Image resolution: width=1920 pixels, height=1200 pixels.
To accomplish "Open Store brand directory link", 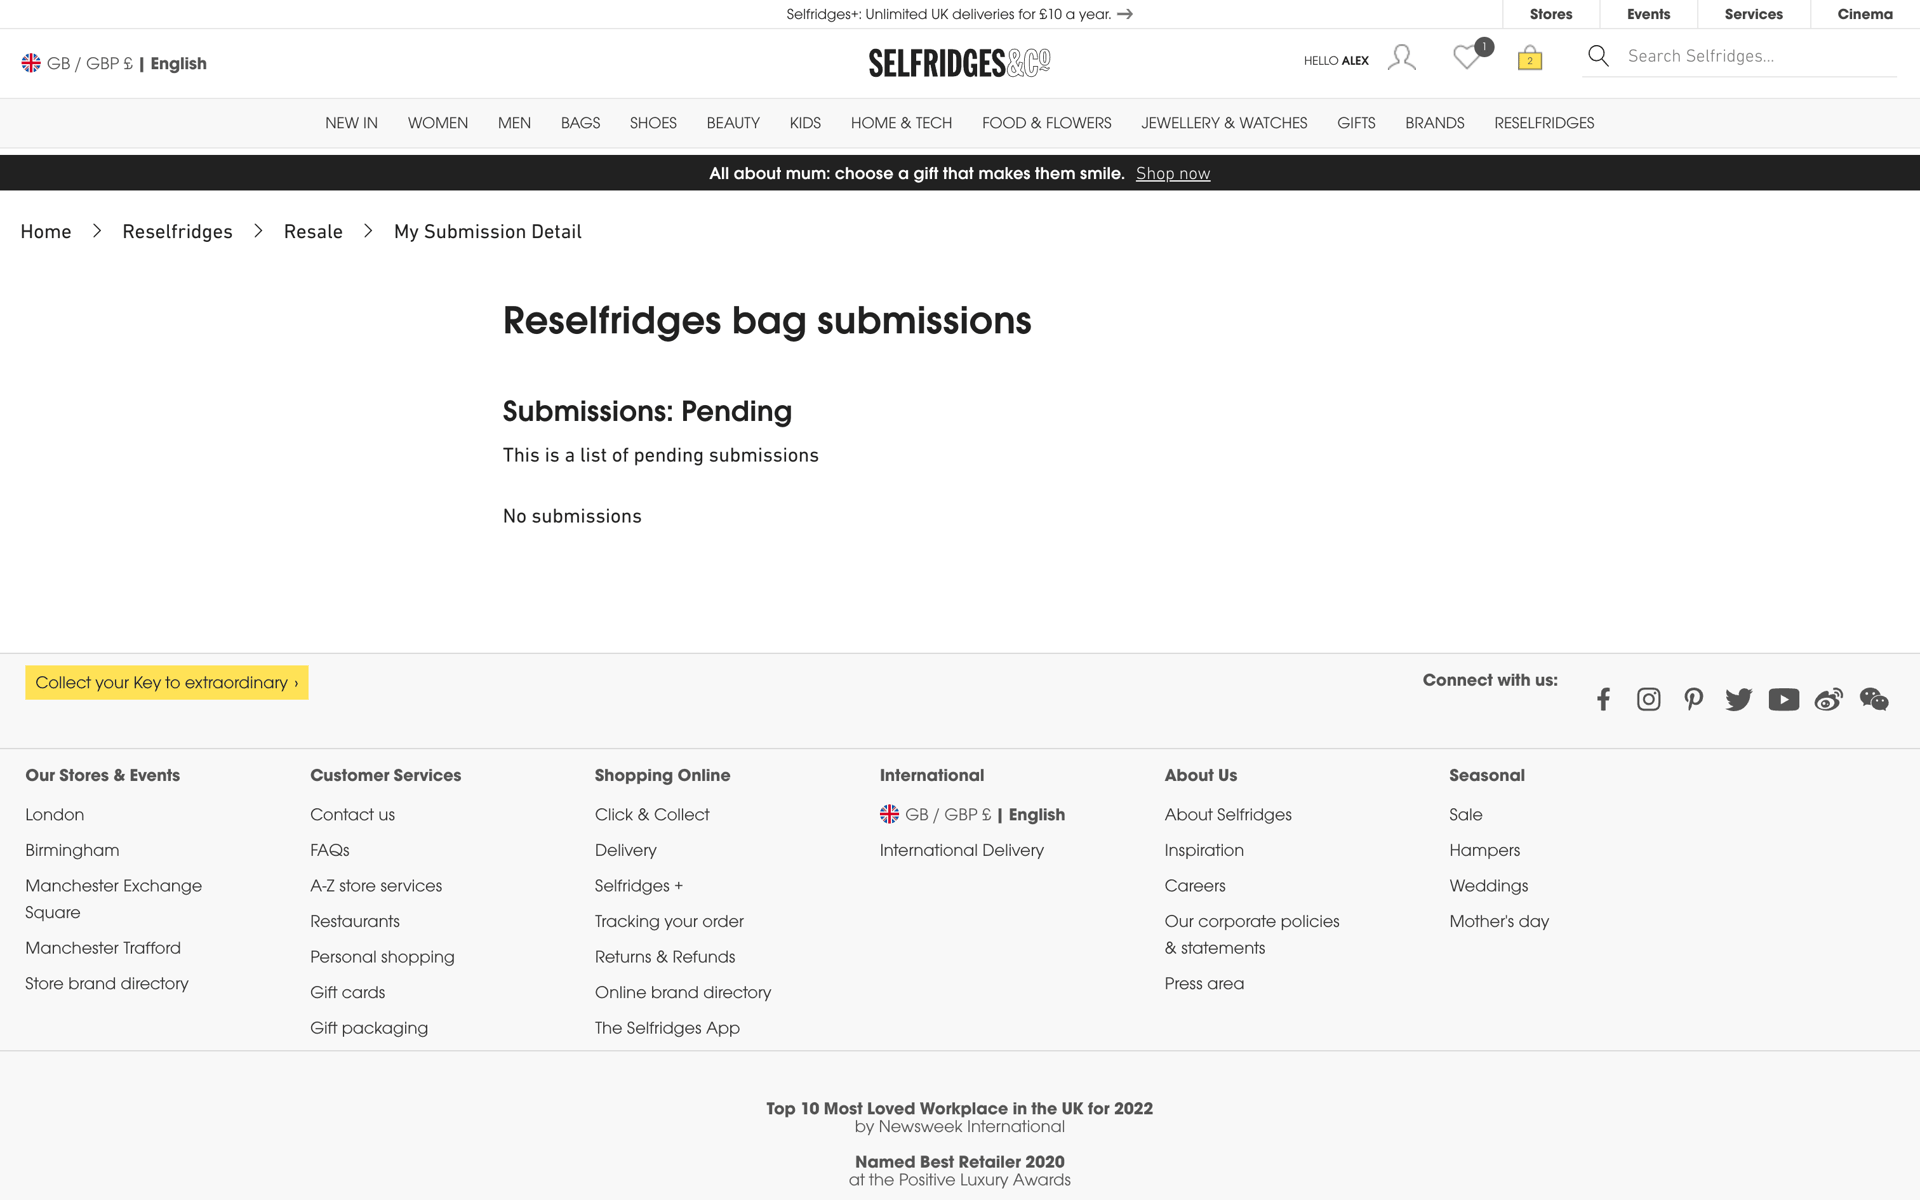I will point(106,983).
